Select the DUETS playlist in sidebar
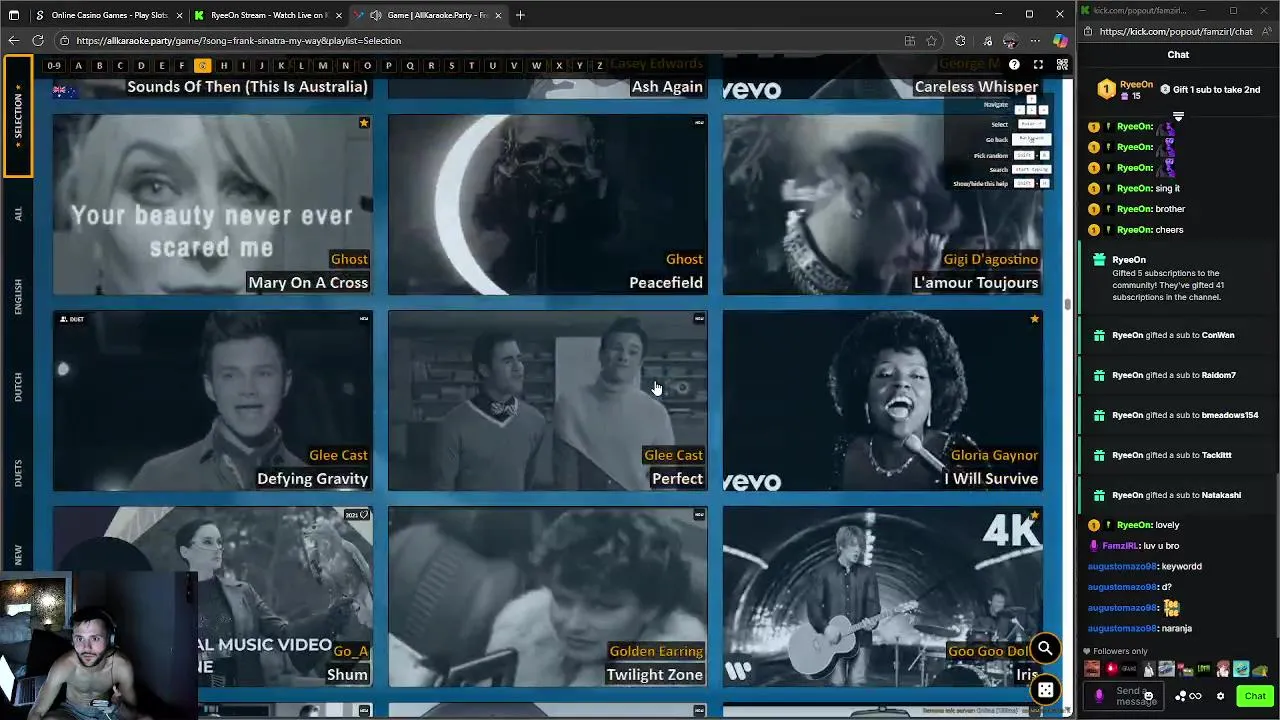Image resolution: width=1280 pixels, height=720 pixels. pos(18,473)
